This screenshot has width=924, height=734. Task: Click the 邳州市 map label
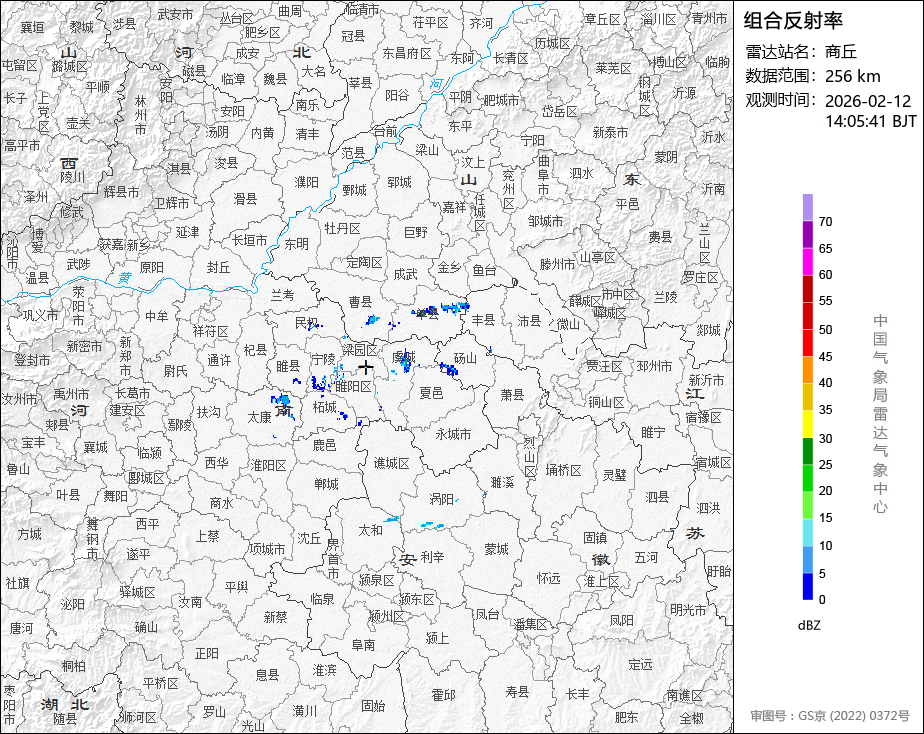[x=654, y=366]
